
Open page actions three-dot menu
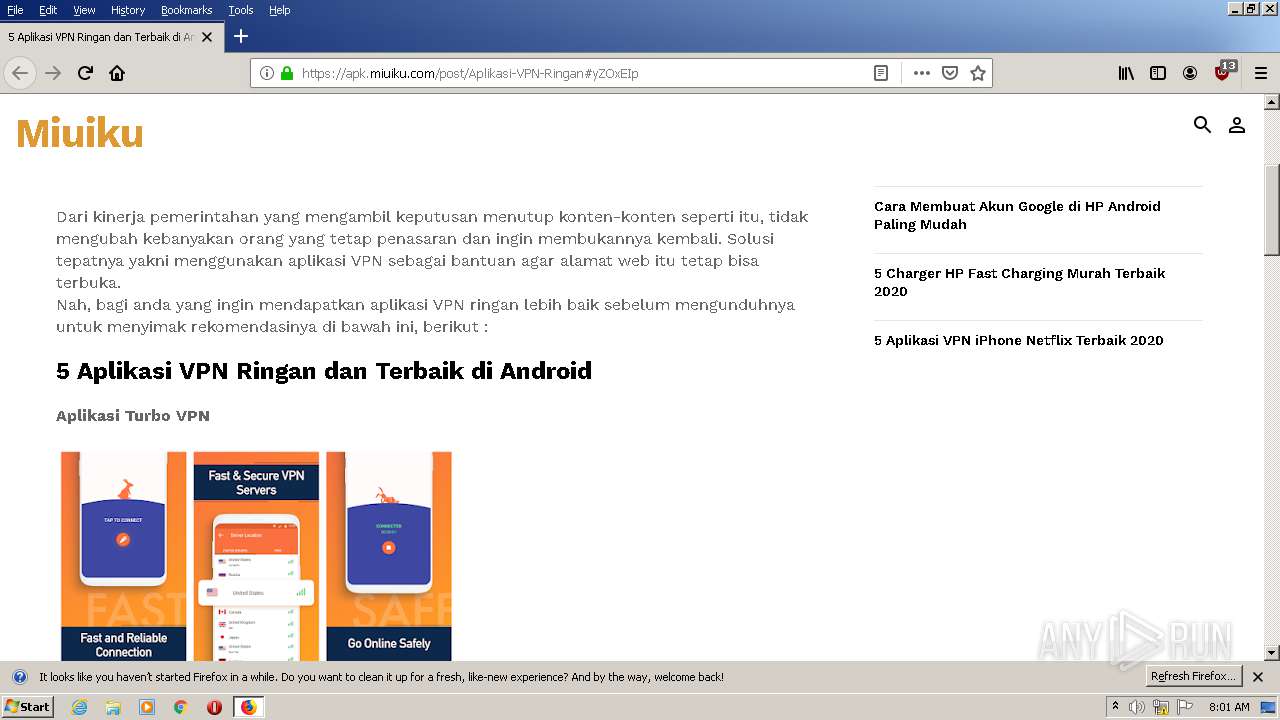pos(922,73)
